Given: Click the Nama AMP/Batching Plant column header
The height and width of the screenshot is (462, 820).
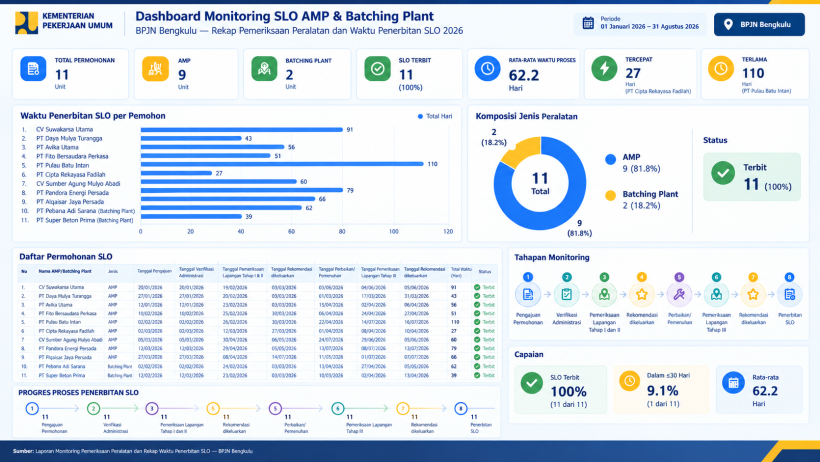Looking at the screenshot, I should [x=65, y=271].
